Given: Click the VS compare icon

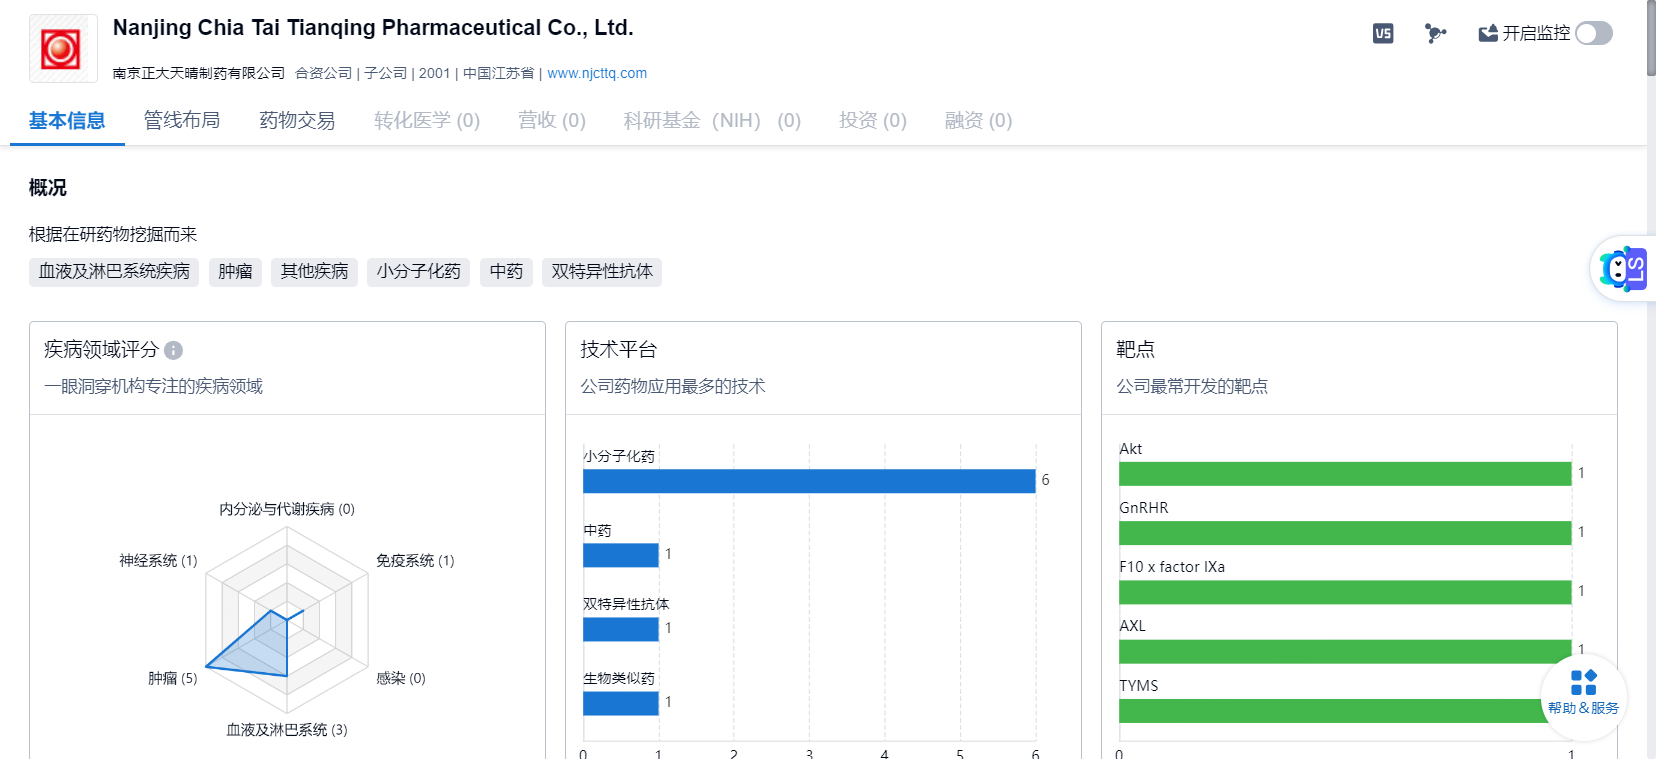Looking at the screenshot, I should click(1383, 33).
